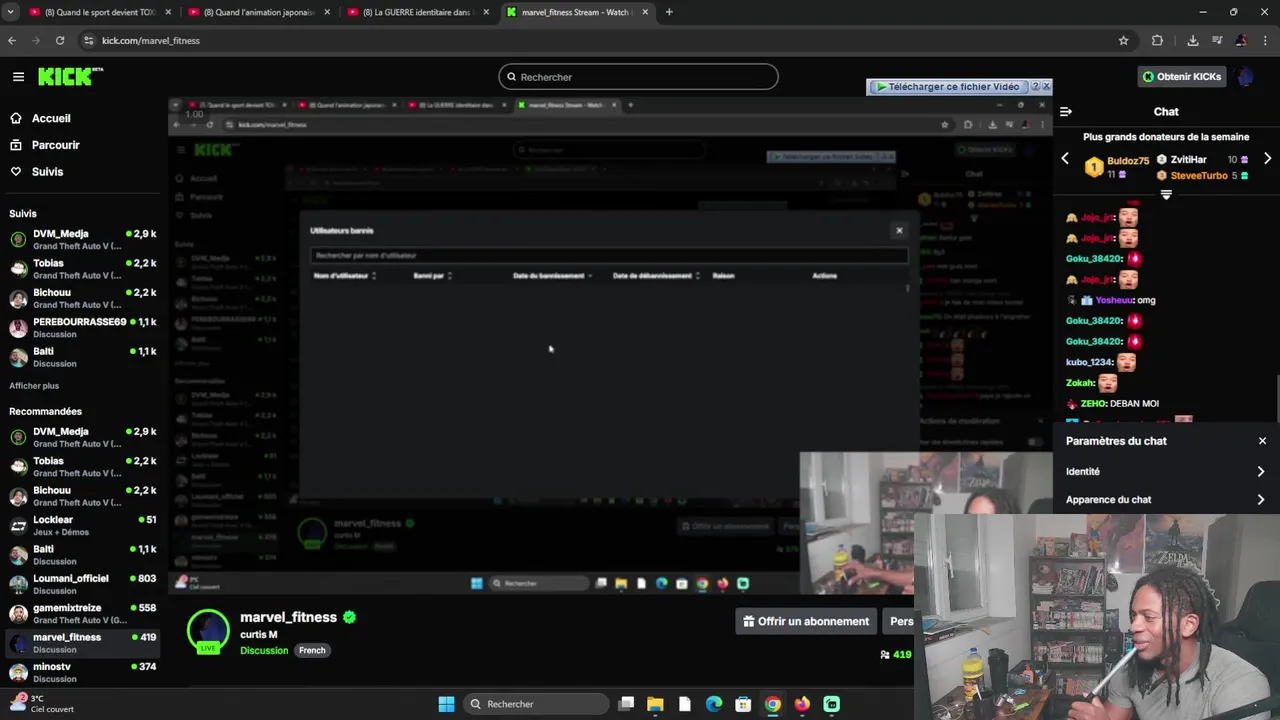
Task: Dismiss the video download bar with X
Action: (x=1046, y=87)
